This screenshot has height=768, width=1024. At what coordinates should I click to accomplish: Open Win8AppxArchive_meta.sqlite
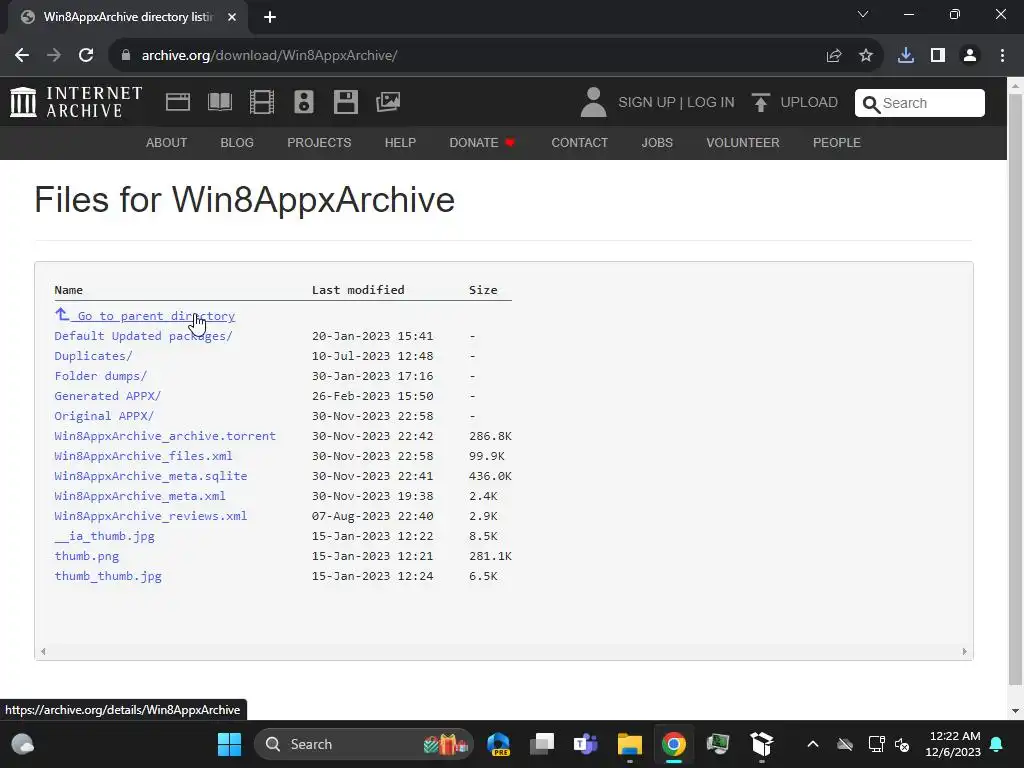(151, 476)
